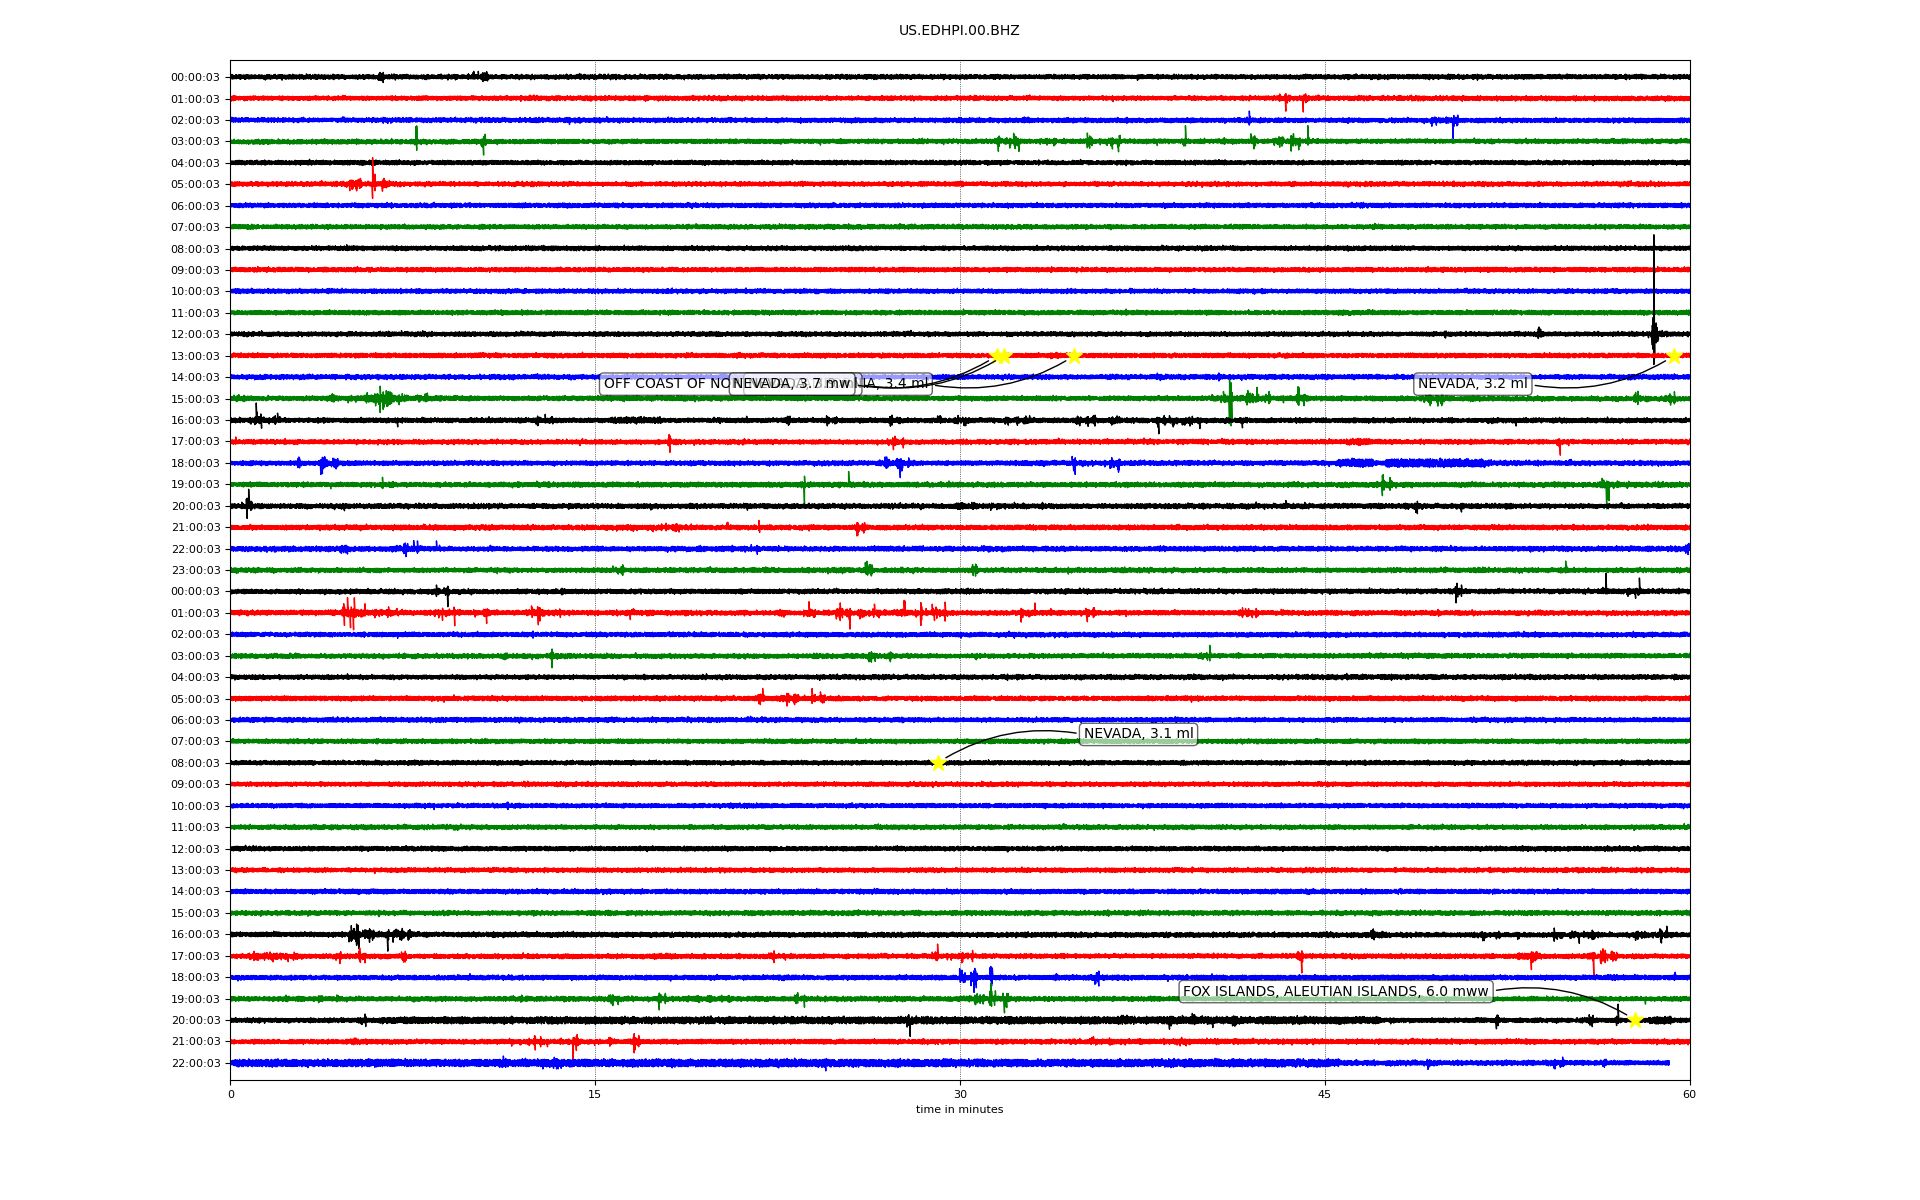Image resolution: width=1920 pixels, height=1200 pixels.
Task: Click the upper 13:00:03 label beside the starred trace
Action: pos(195,357)
